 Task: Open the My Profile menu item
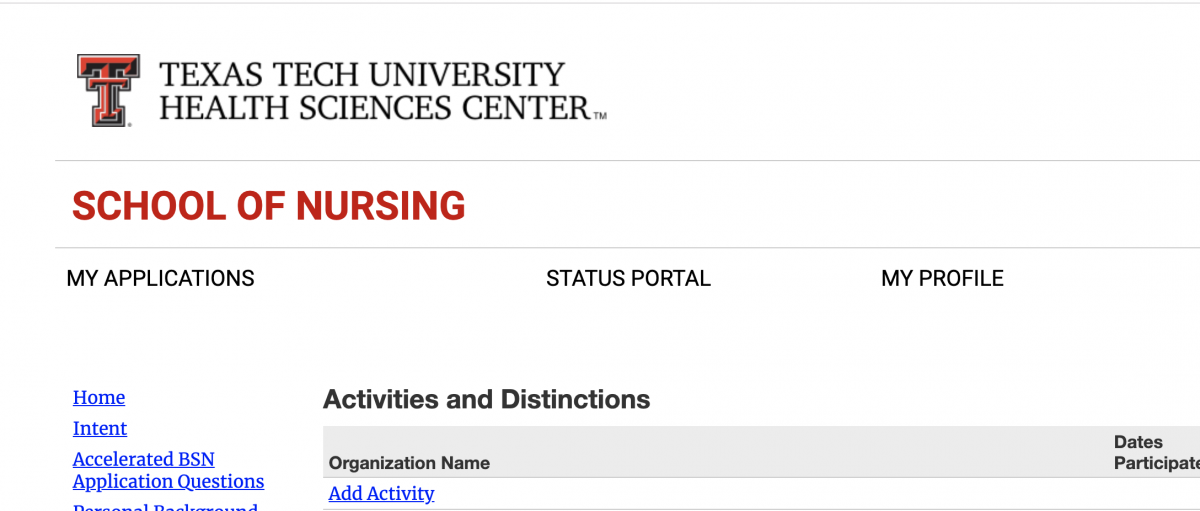pos(942,279)
